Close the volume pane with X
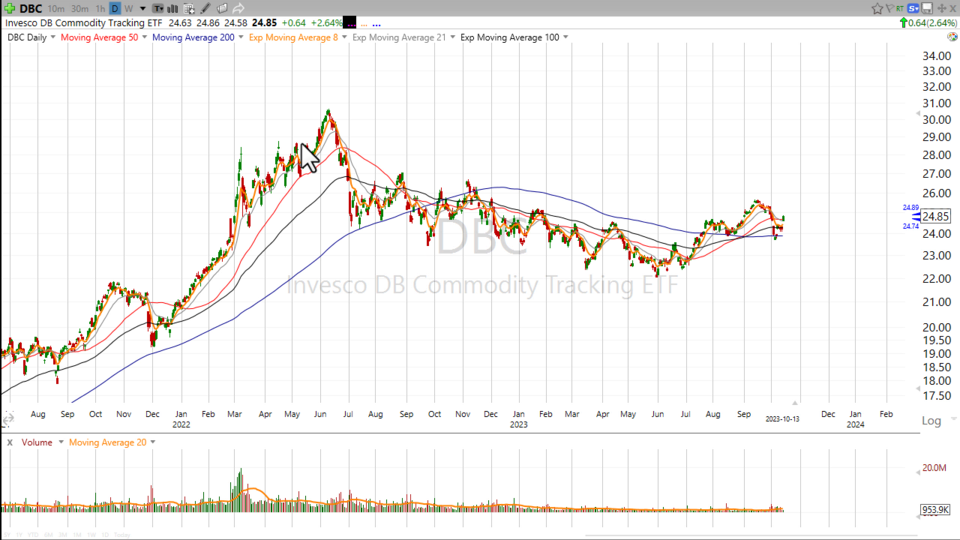The image size is (960, 540). (x=10, y=442)
